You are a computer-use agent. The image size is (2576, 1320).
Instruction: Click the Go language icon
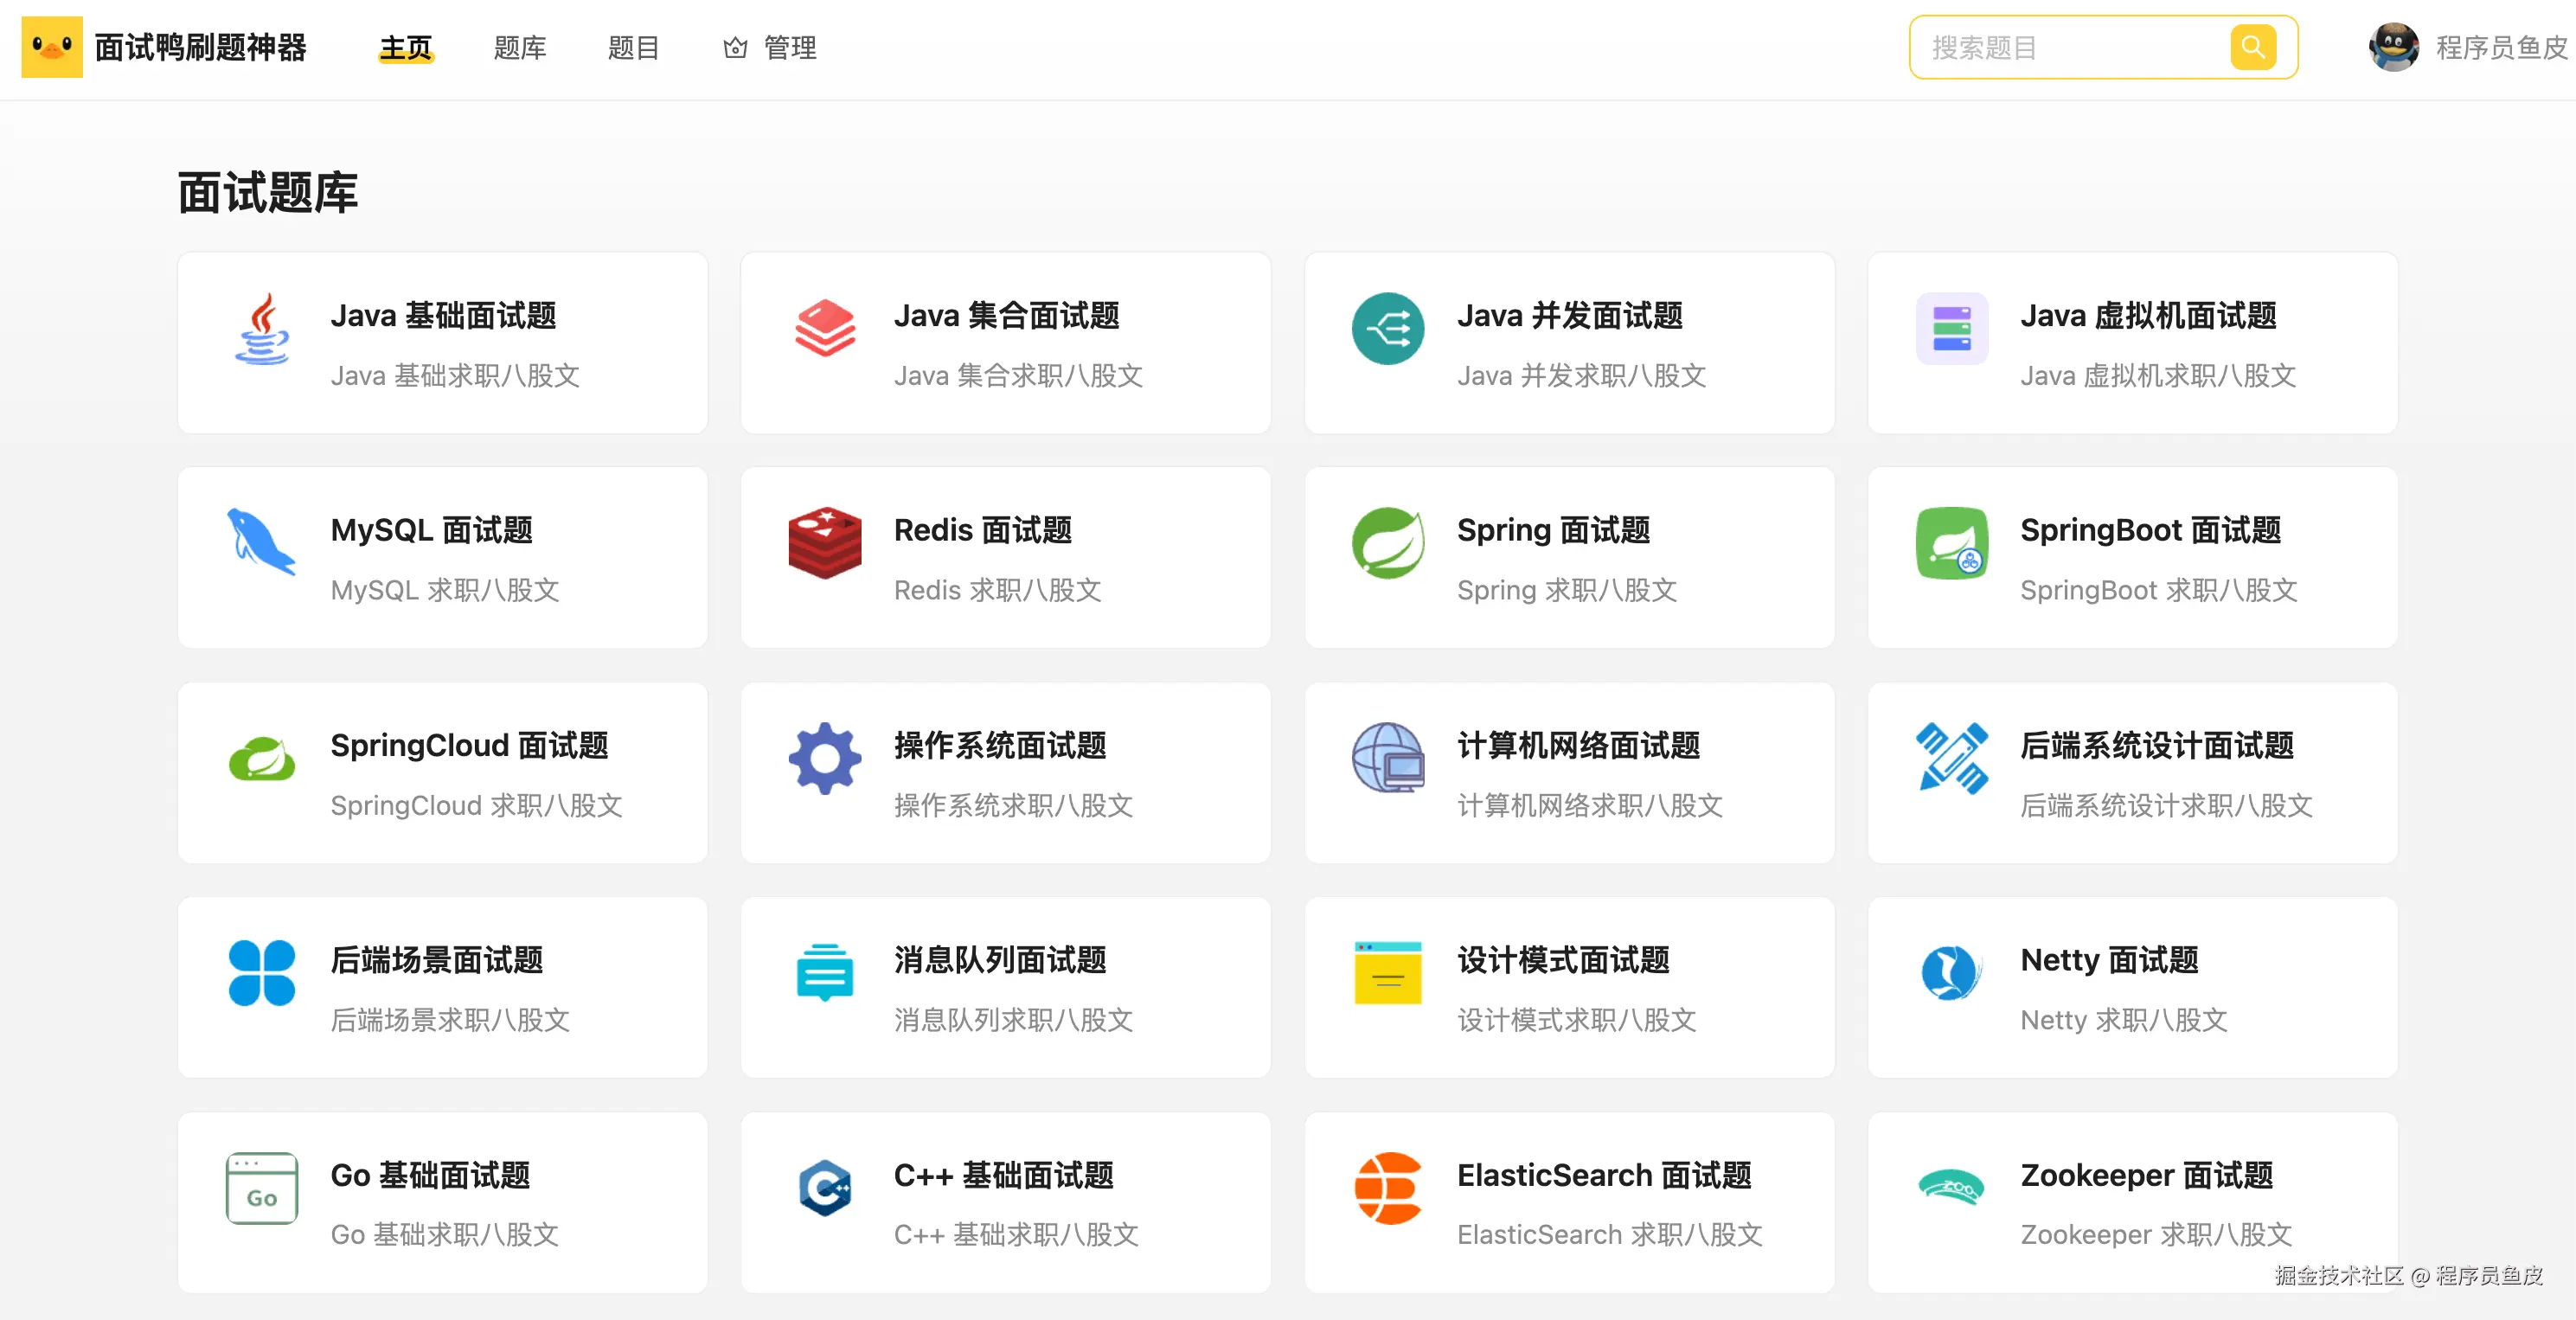point(262,1188)
